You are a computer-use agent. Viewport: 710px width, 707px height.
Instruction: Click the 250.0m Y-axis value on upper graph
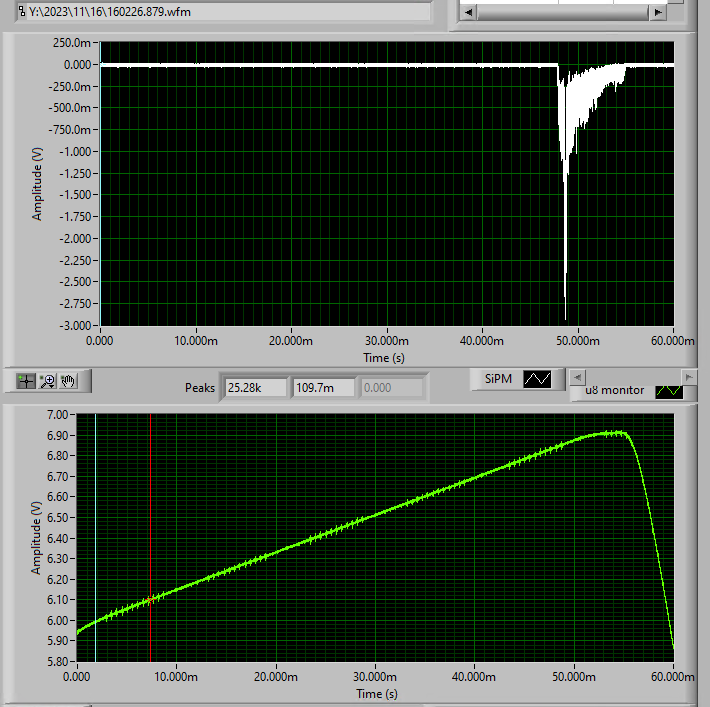click(x=72, y=43)
